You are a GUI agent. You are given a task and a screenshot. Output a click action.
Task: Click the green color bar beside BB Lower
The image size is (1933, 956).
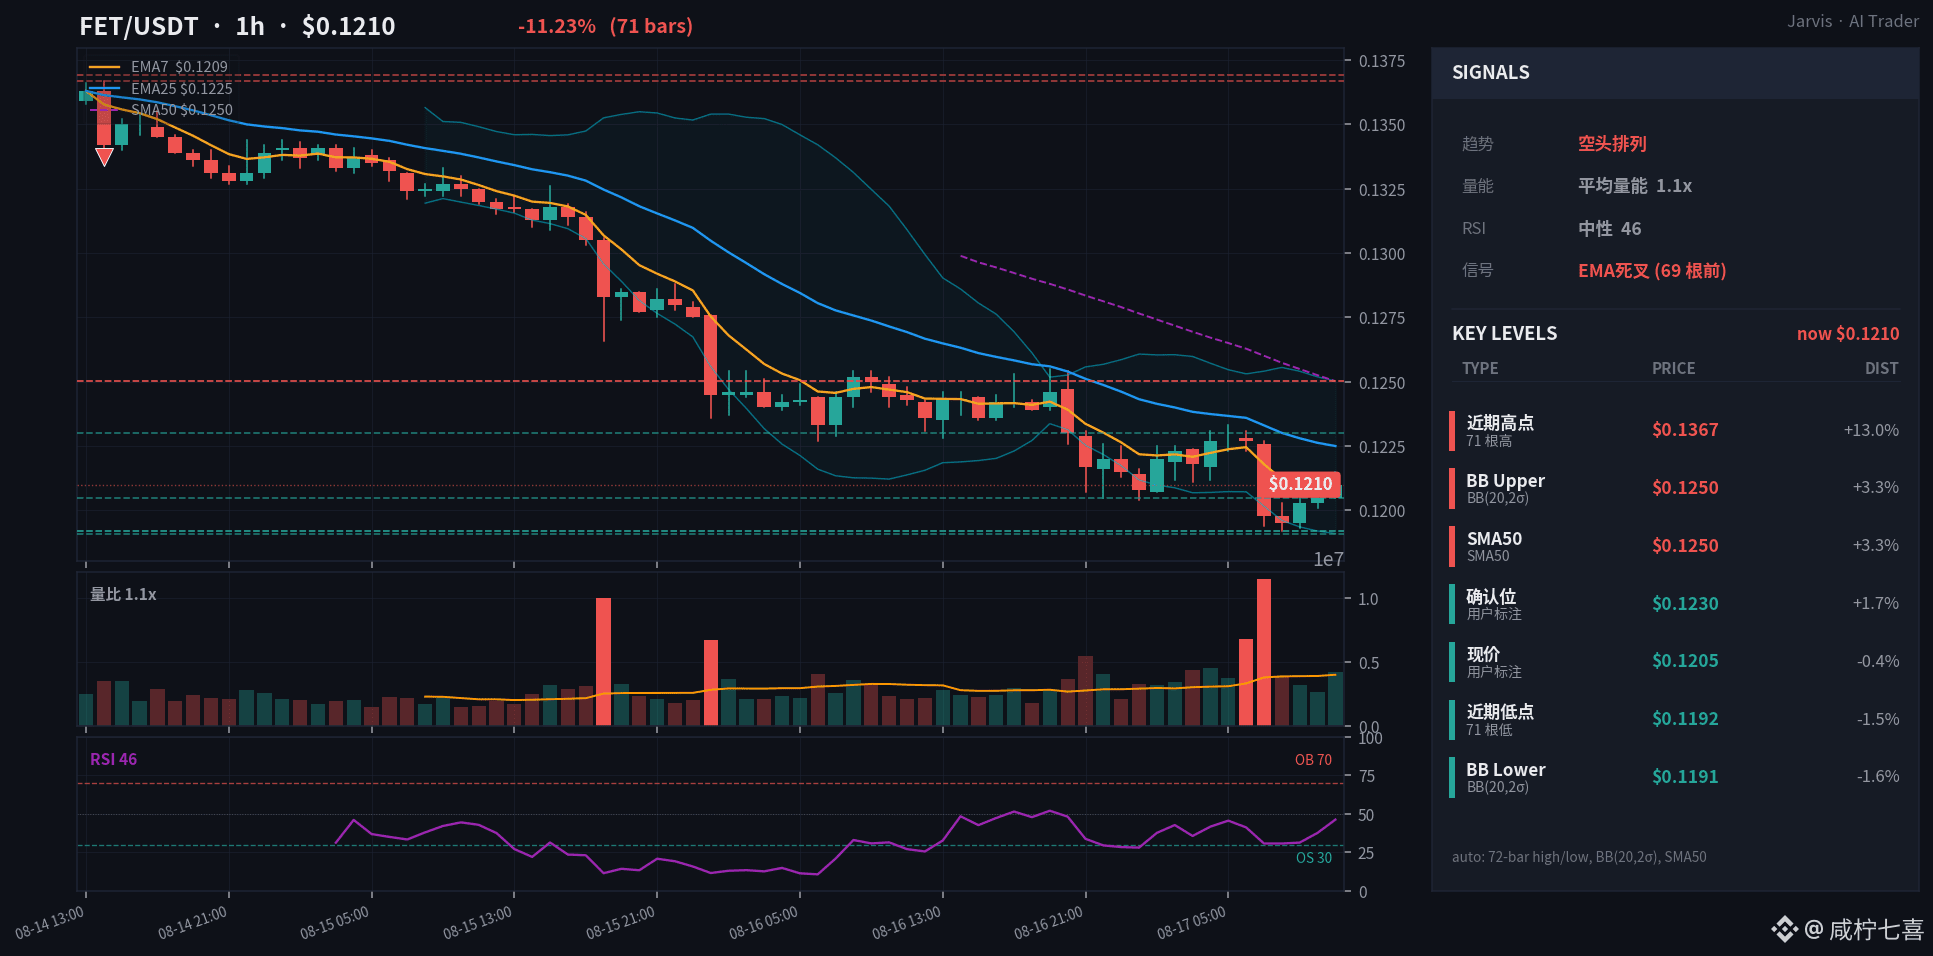pos(1452,777)
